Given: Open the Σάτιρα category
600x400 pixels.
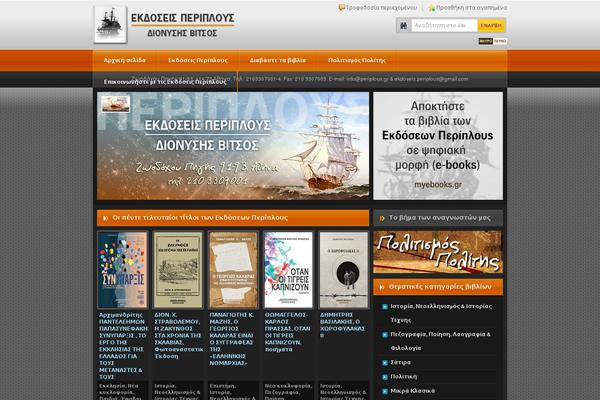Looking at the screenshot, I should 401,362.
